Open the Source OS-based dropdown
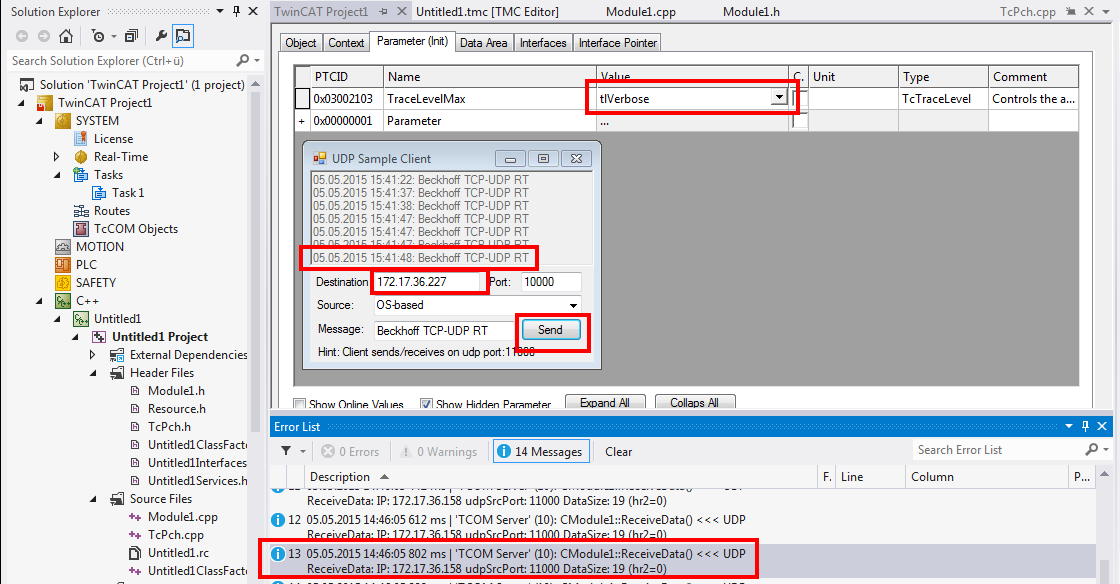The height and width of the screenshot is (584, 1120). click(x=573, y=306)
